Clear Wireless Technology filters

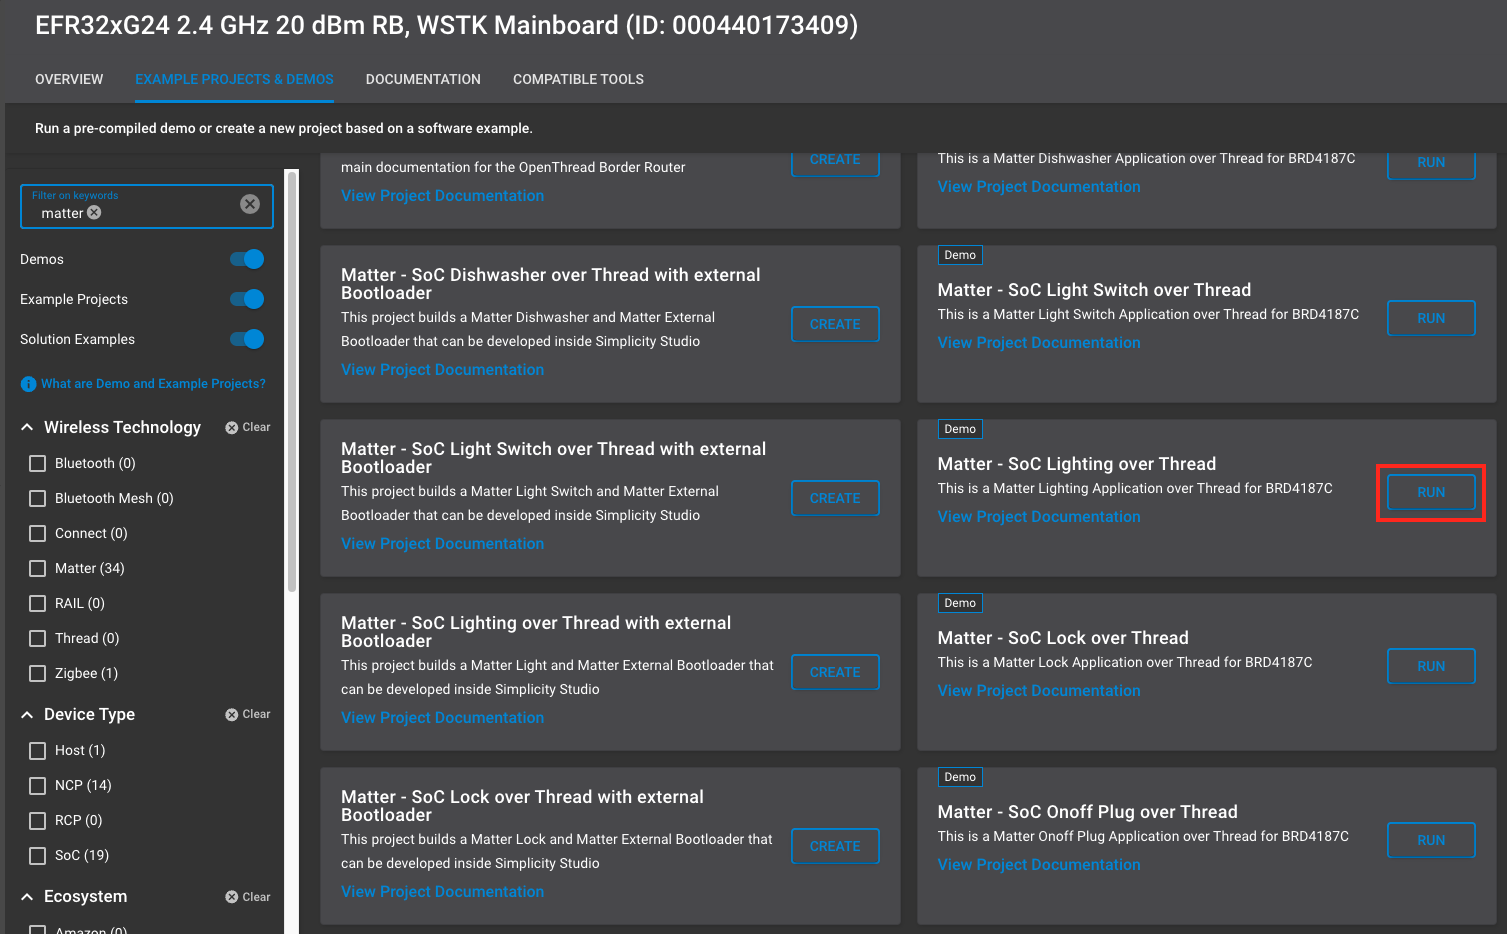(248, 427)
